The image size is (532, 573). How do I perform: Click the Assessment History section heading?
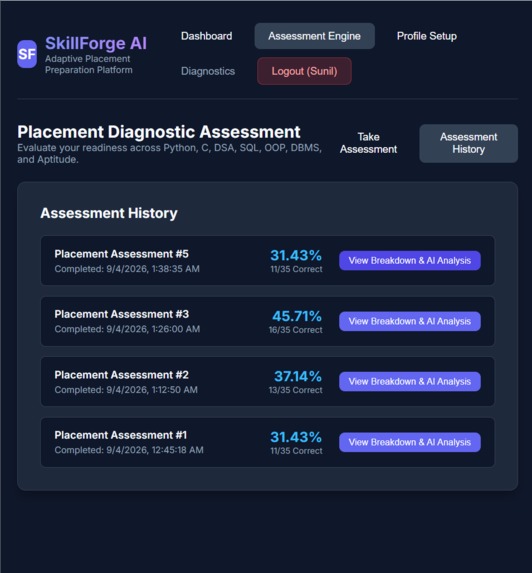point(109,213)
